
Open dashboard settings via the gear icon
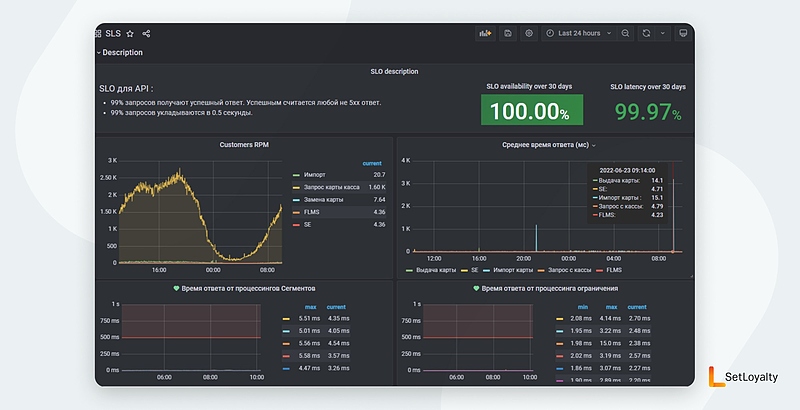(x=529, y=33)
